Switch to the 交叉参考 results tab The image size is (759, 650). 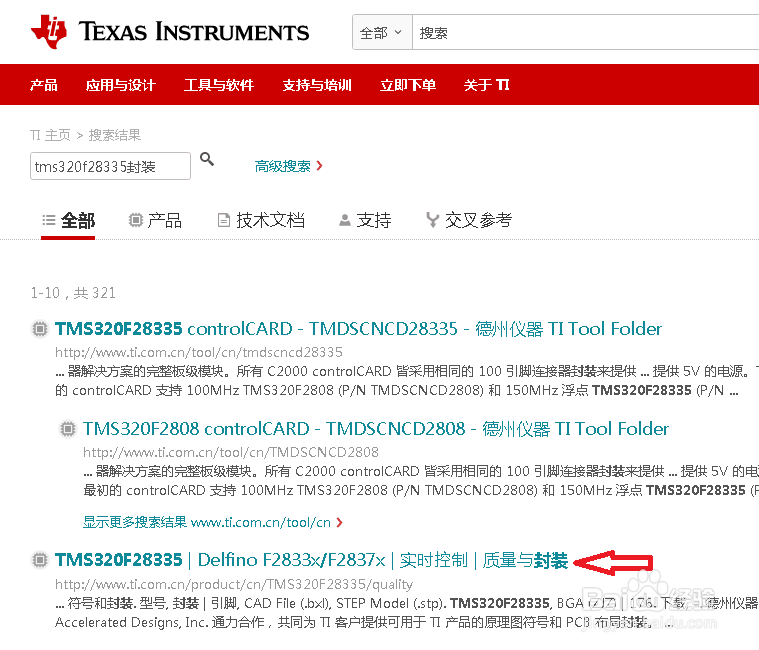tap(469, 221)
